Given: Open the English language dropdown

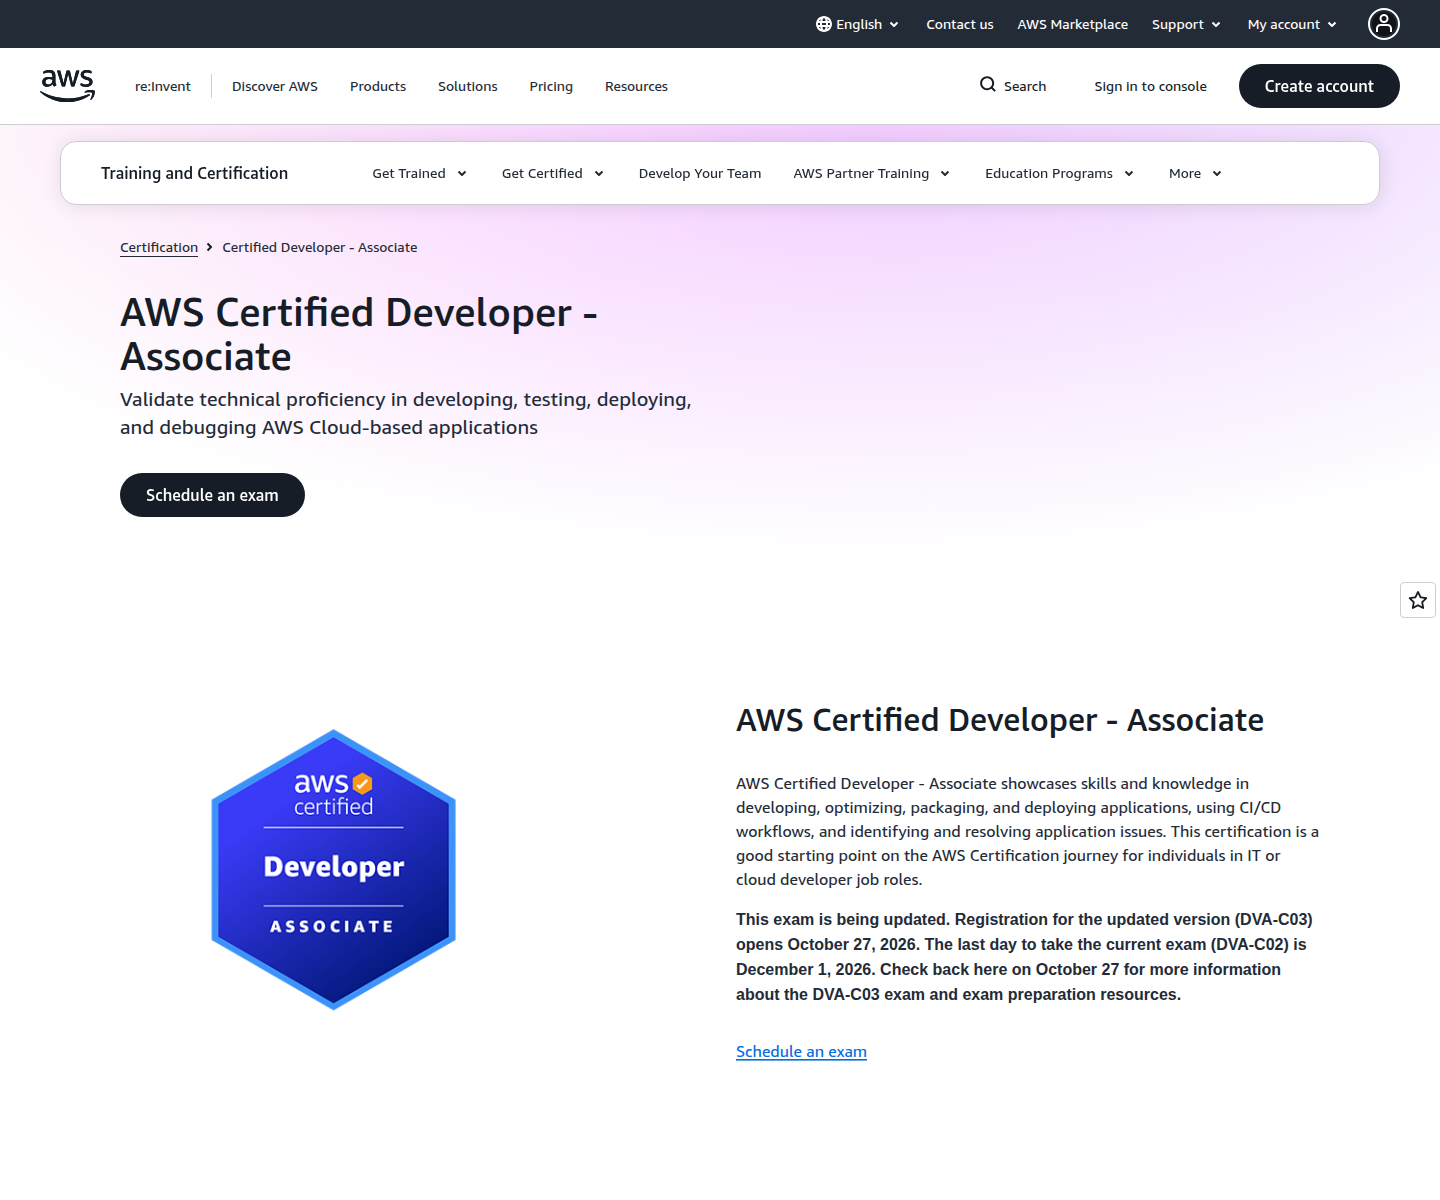Looking at the screenshot, I should (x=858, y=24).
